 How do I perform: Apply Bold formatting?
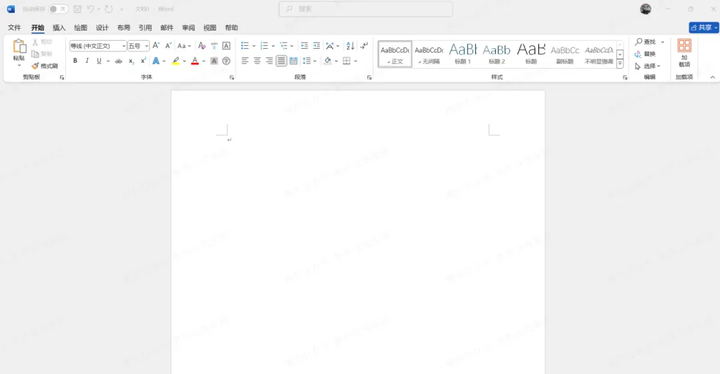pyautogui.click(x=75, y=61)
